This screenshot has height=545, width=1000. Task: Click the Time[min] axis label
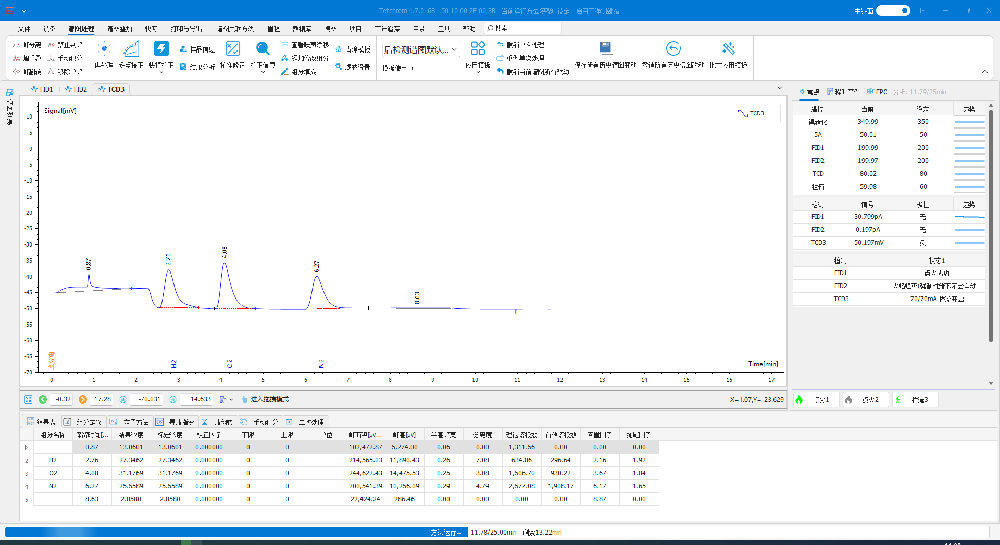[x=763, y=364]
